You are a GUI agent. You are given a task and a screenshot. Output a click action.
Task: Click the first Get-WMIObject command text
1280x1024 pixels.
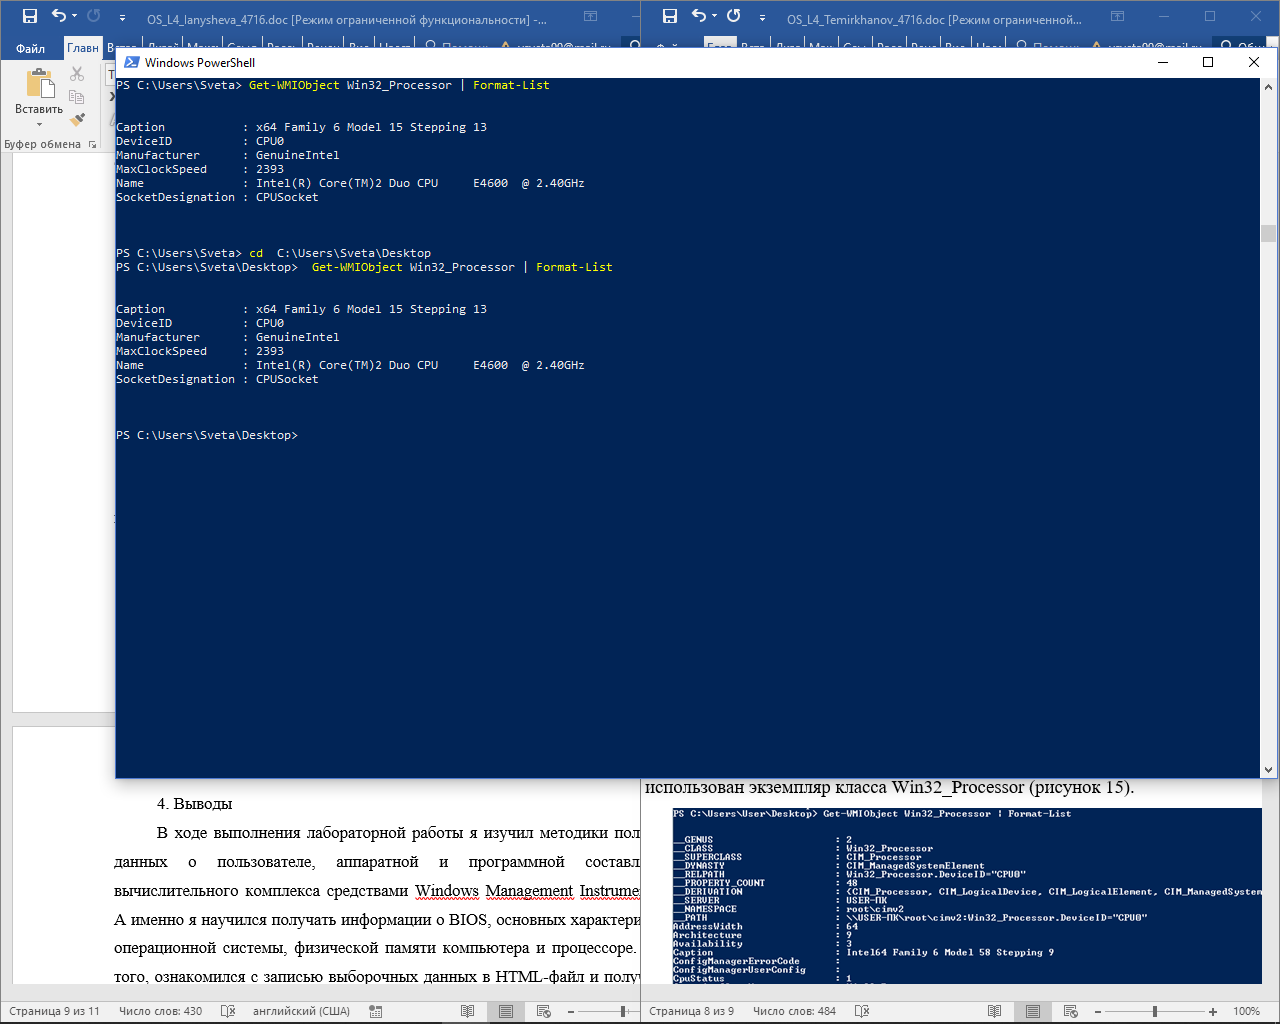tap(399, 85)
